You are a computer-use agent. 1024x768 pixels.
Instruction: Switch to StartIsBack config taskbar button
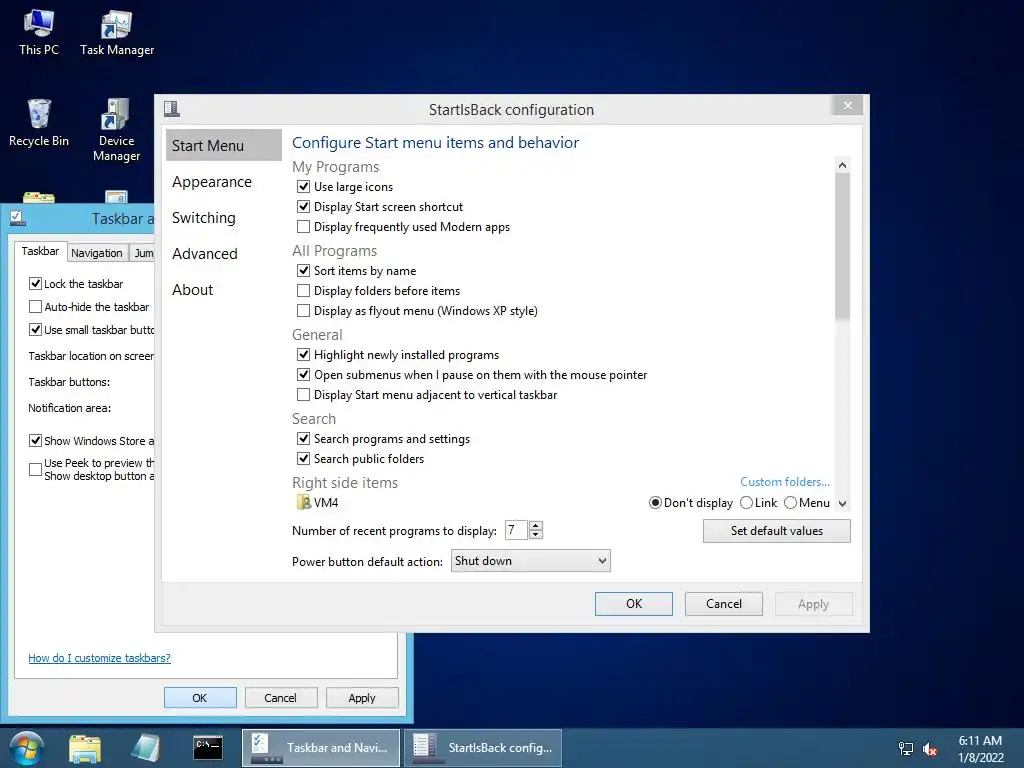click(483, 748)
